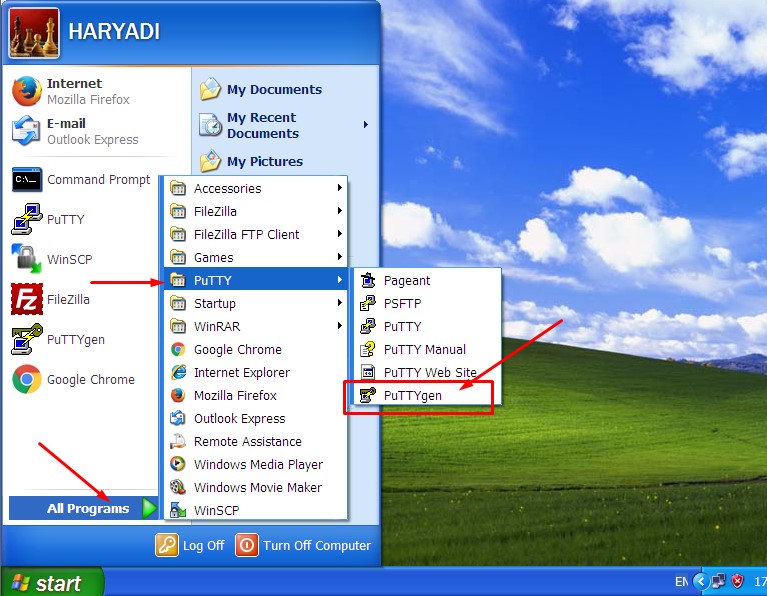This screenshot has height=596, width=767.
Task: Click the HARYADI user account picture
Action: (x=33, y=34)
